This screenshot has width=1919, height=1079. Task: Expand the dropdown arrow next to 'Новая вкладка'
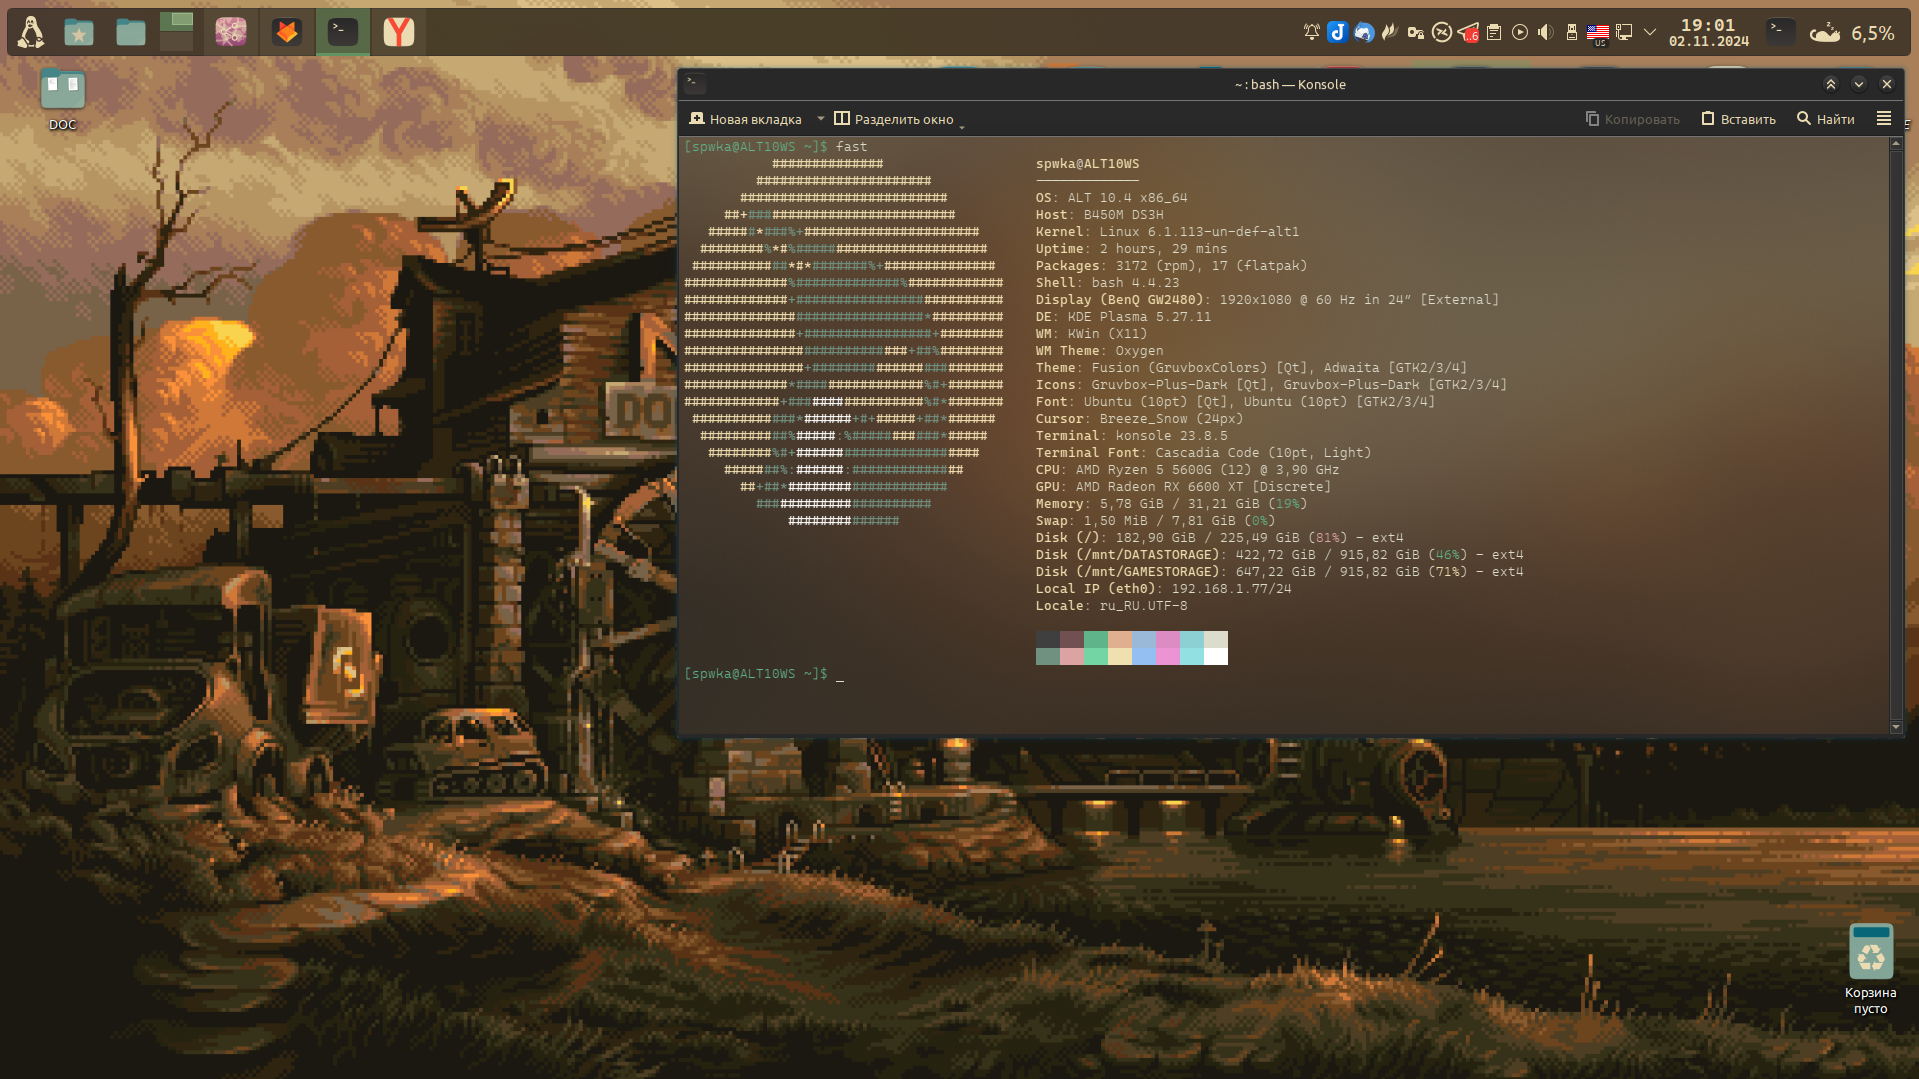coord(821,119)
